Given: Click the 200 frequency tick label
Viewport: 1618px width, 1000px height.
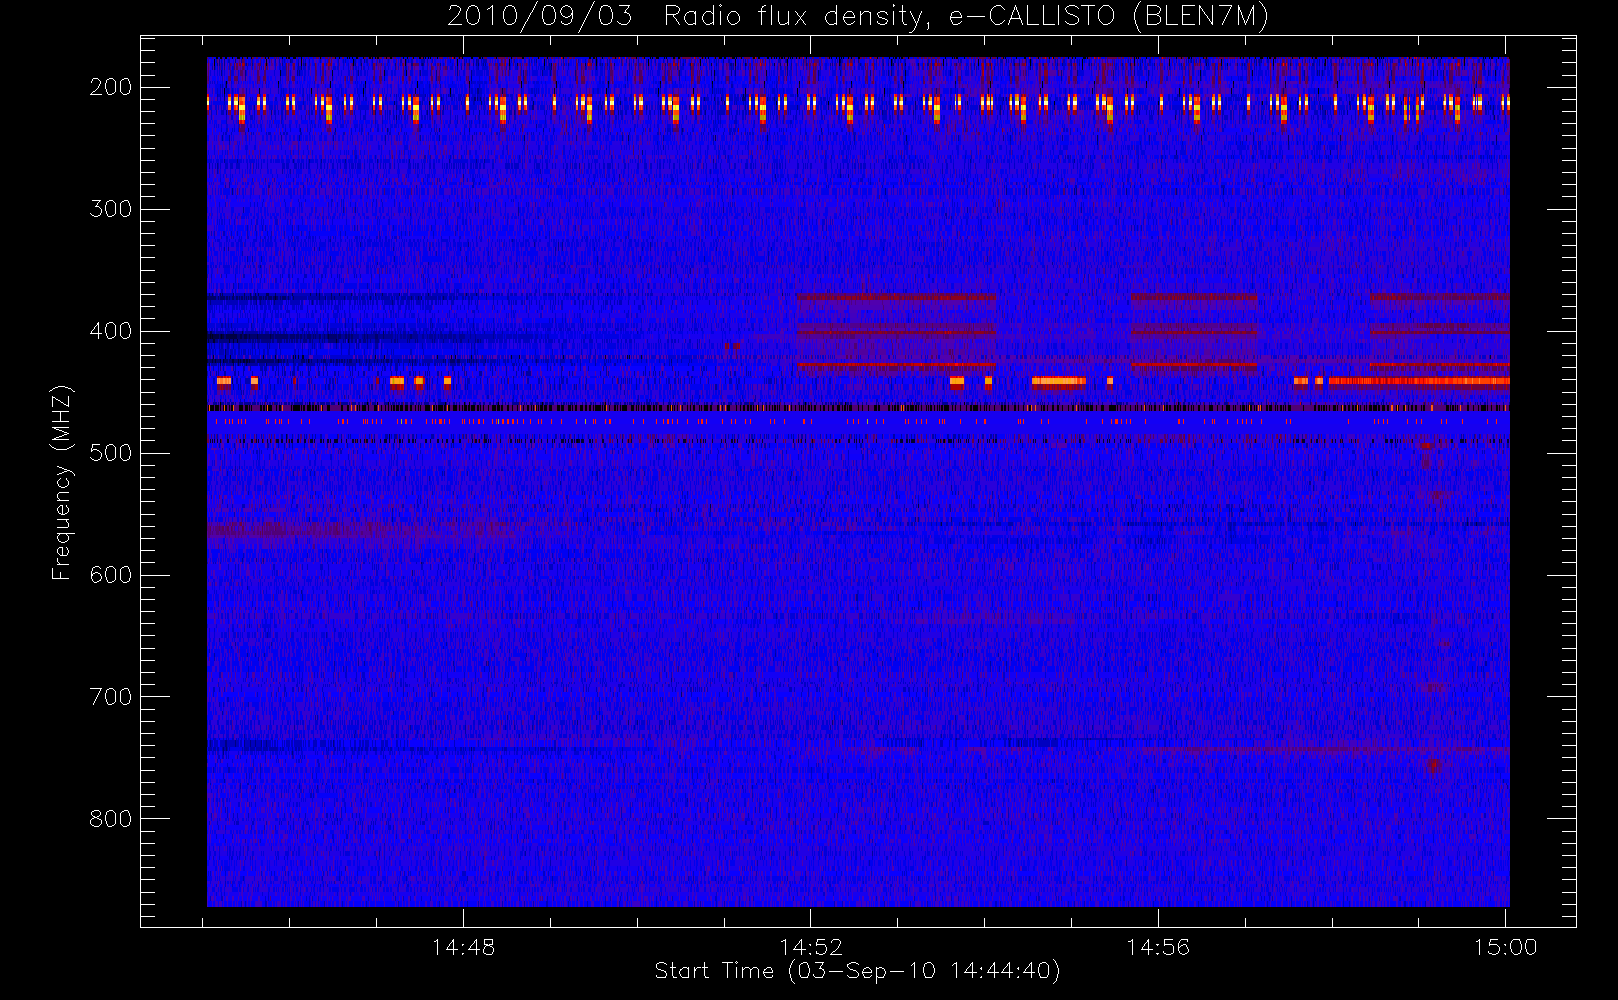Looking at the screenshot, I should tap(111, 87).
